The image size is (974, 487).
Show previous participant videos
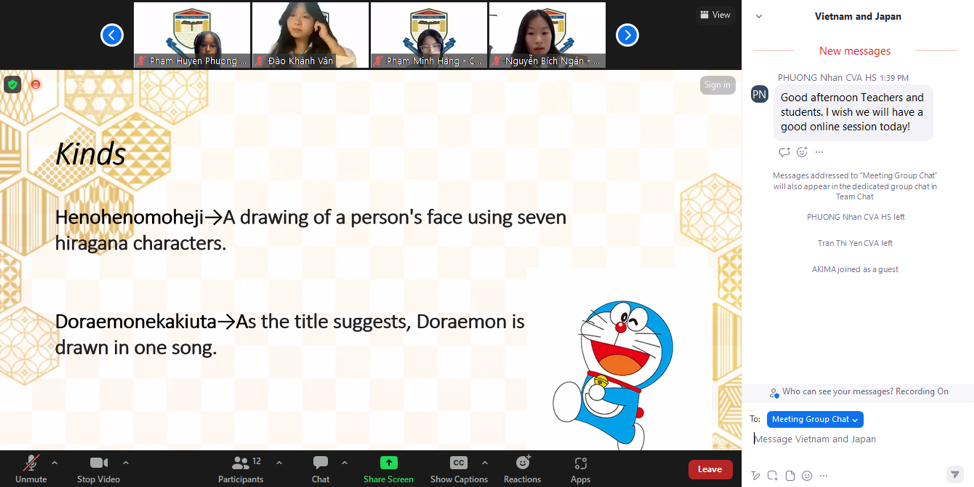coord(112,35)
